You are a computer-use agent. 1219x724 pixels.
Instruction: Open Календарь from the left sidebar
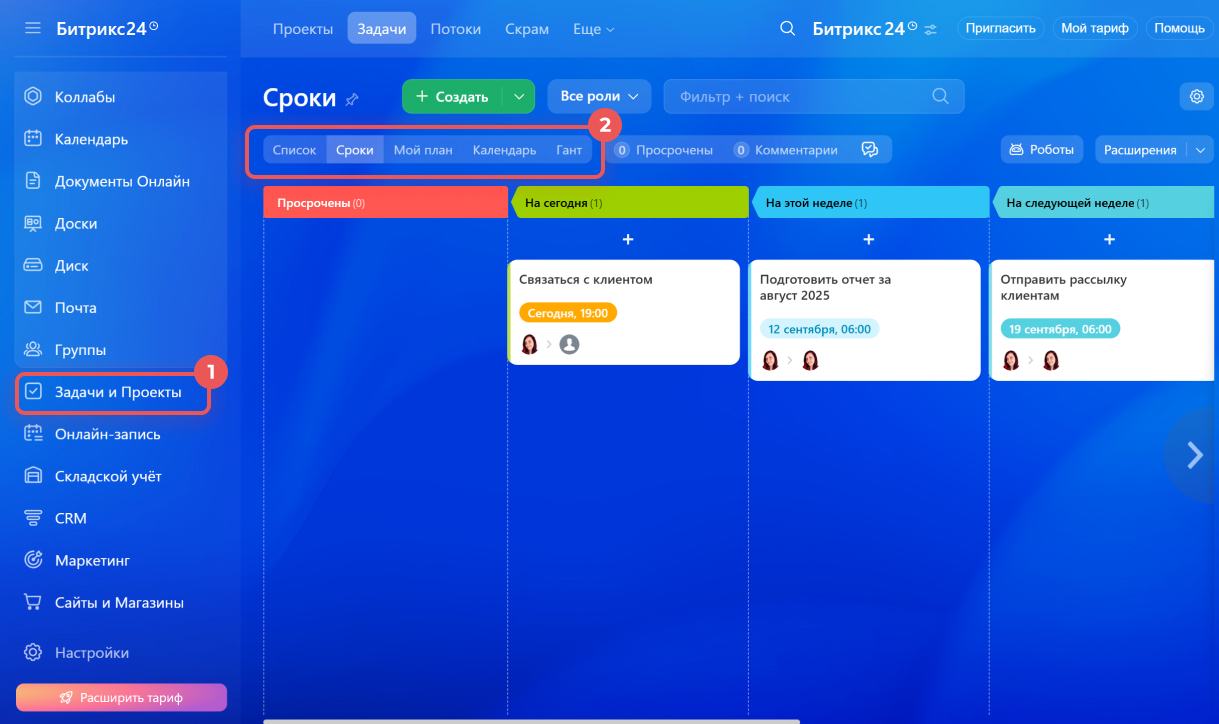[x=91, y=139]
